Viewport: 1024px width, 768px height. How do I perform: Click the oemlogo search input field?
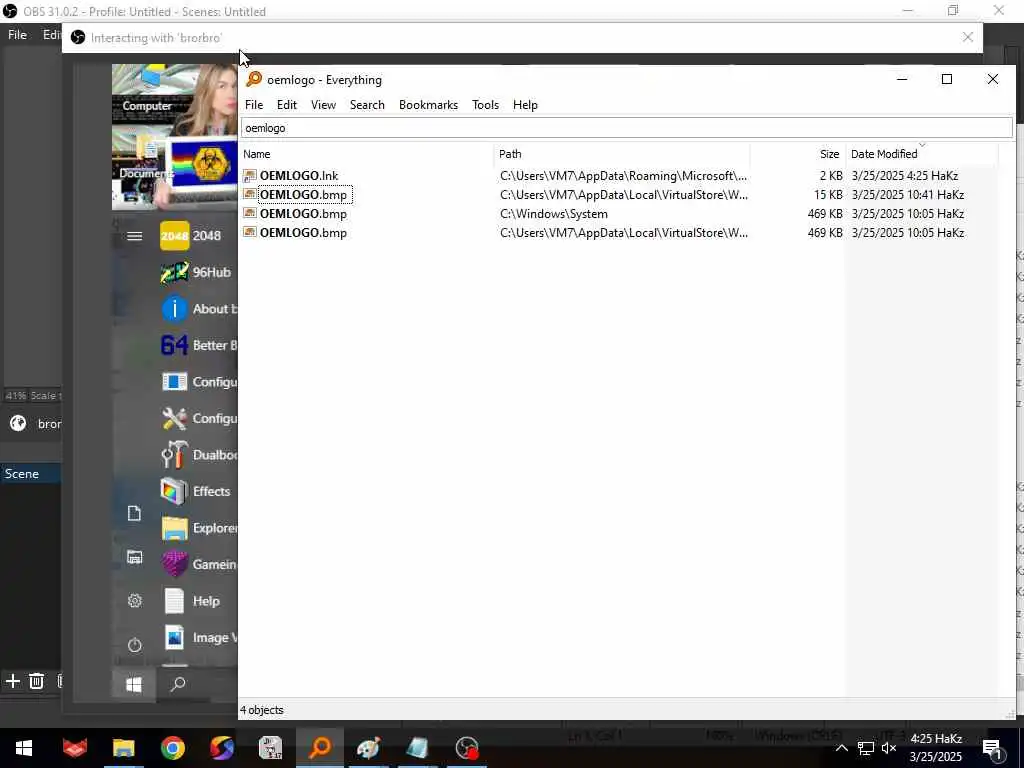626,128
